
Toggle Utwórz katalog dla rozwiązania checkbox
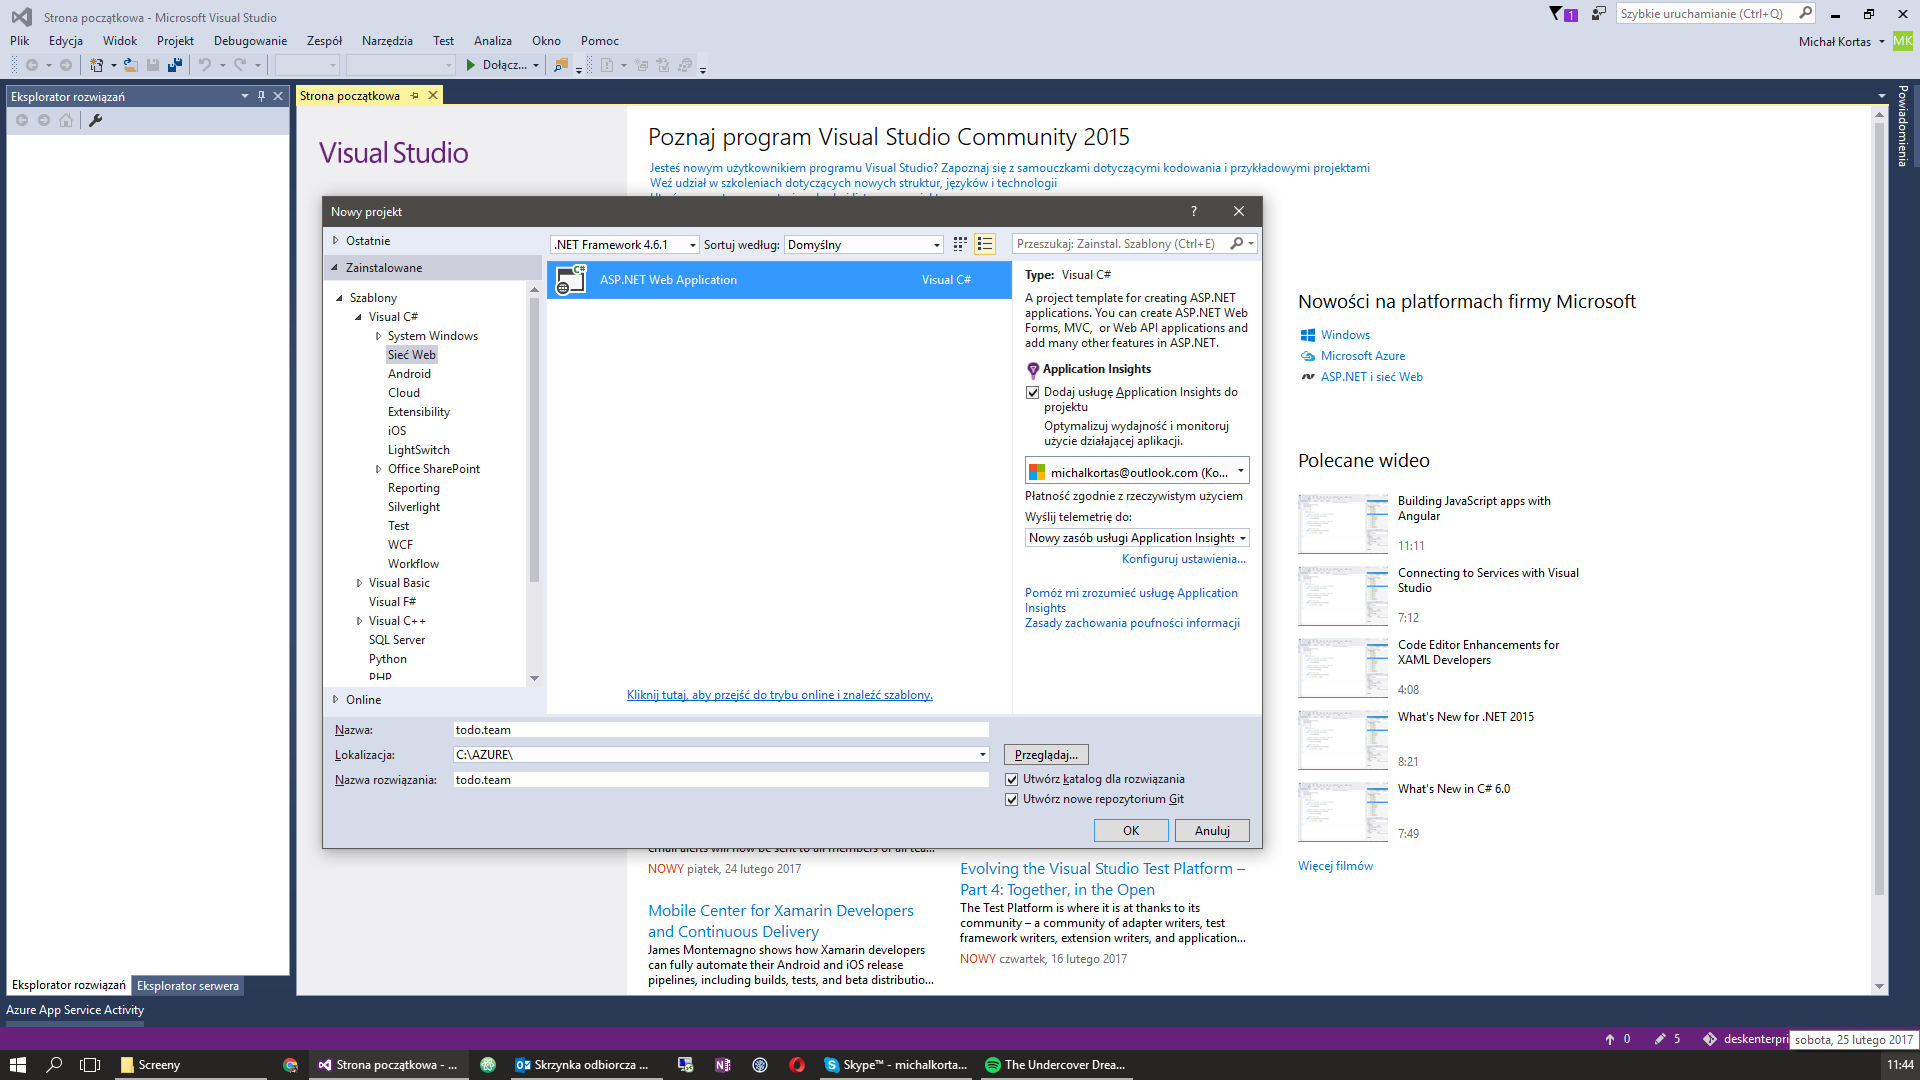1012,779
